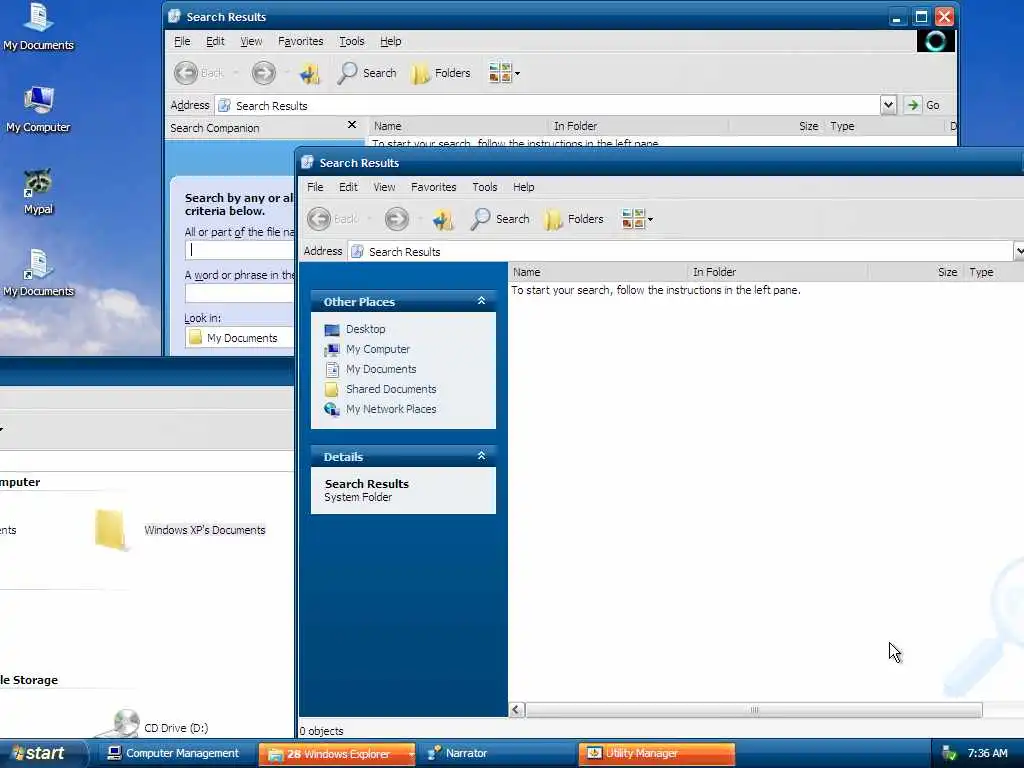The width and height of the screenshot is (1024, 768).
Task: Sort by Name column in front window
Action: point(598,272)
